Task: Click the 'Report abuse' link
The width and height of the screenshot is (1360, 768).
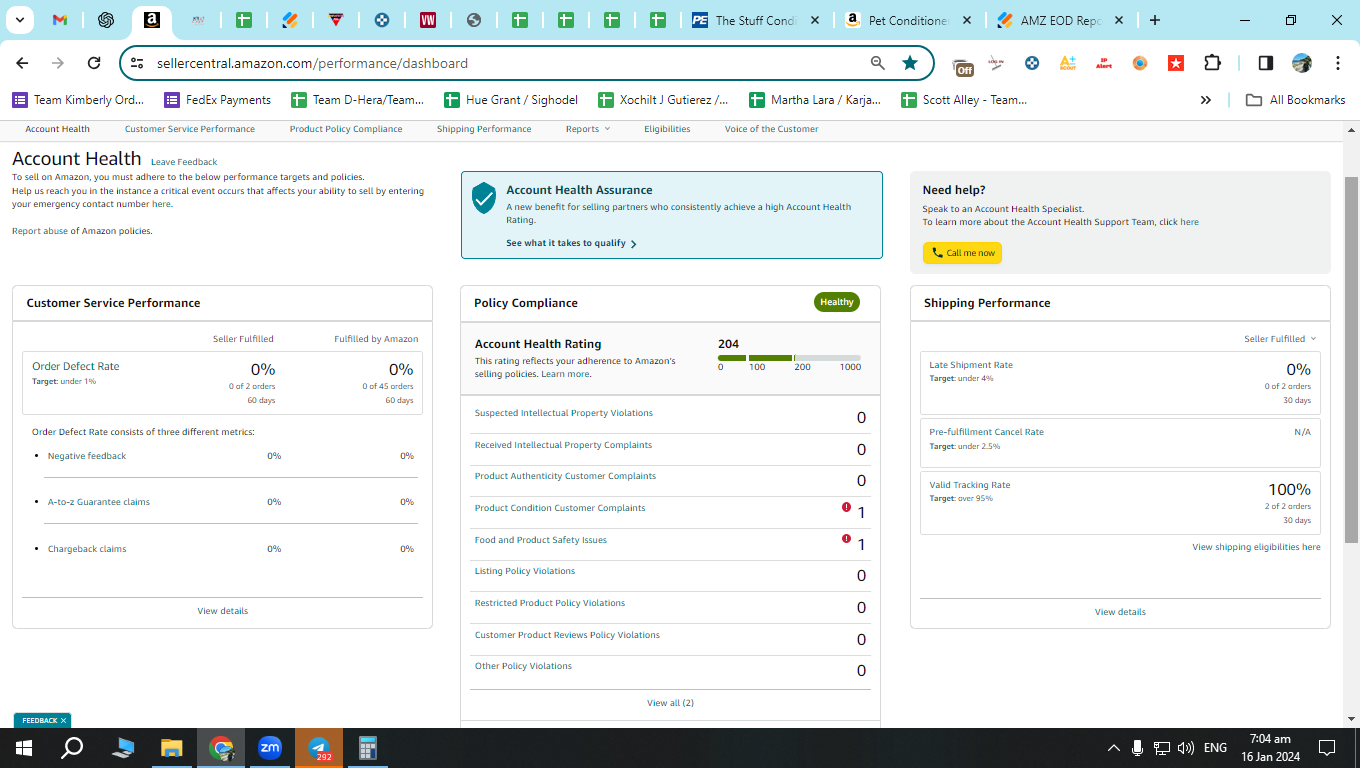Action: coord(40,231)
